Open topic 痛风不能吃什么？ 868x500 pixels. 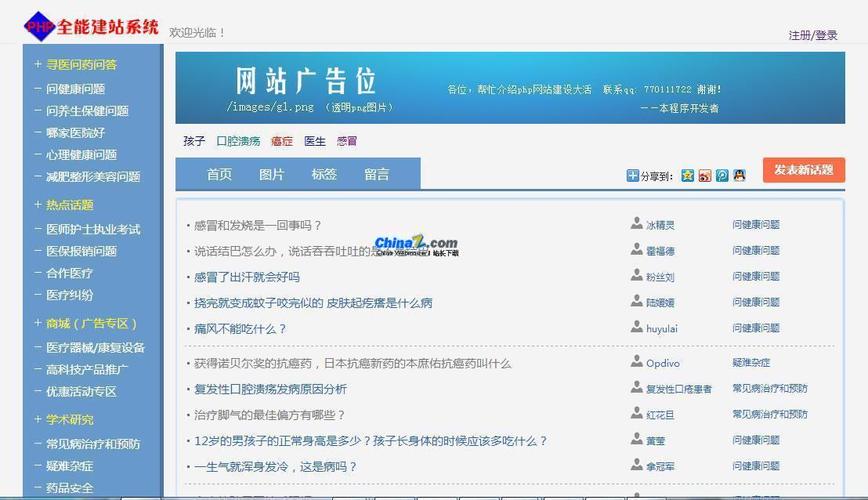(x=240, y=328)
